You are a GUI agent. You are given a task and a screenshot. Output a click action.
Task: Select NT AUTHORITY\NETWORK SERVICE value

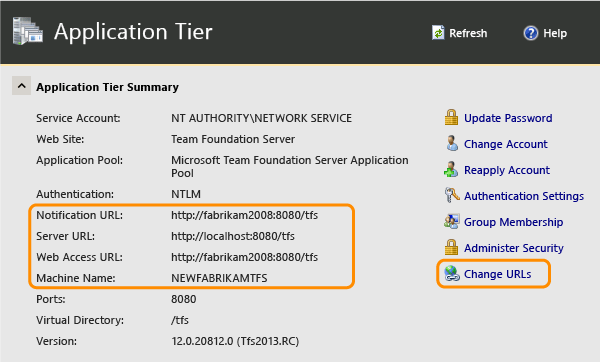pyautogui.click(x=261, y=118)
